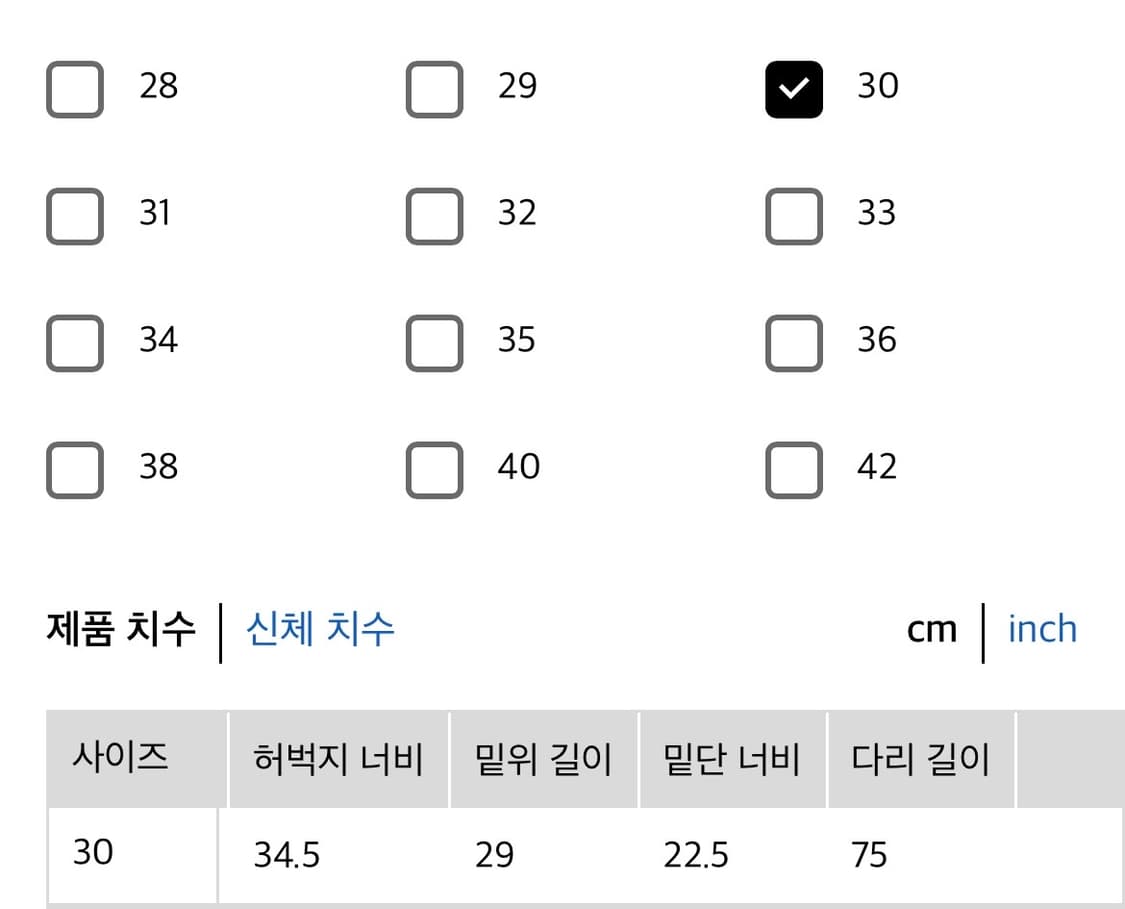The image size is (1125, 909).
Task: Click the 사이즈 column header
Action: [119, 760]
